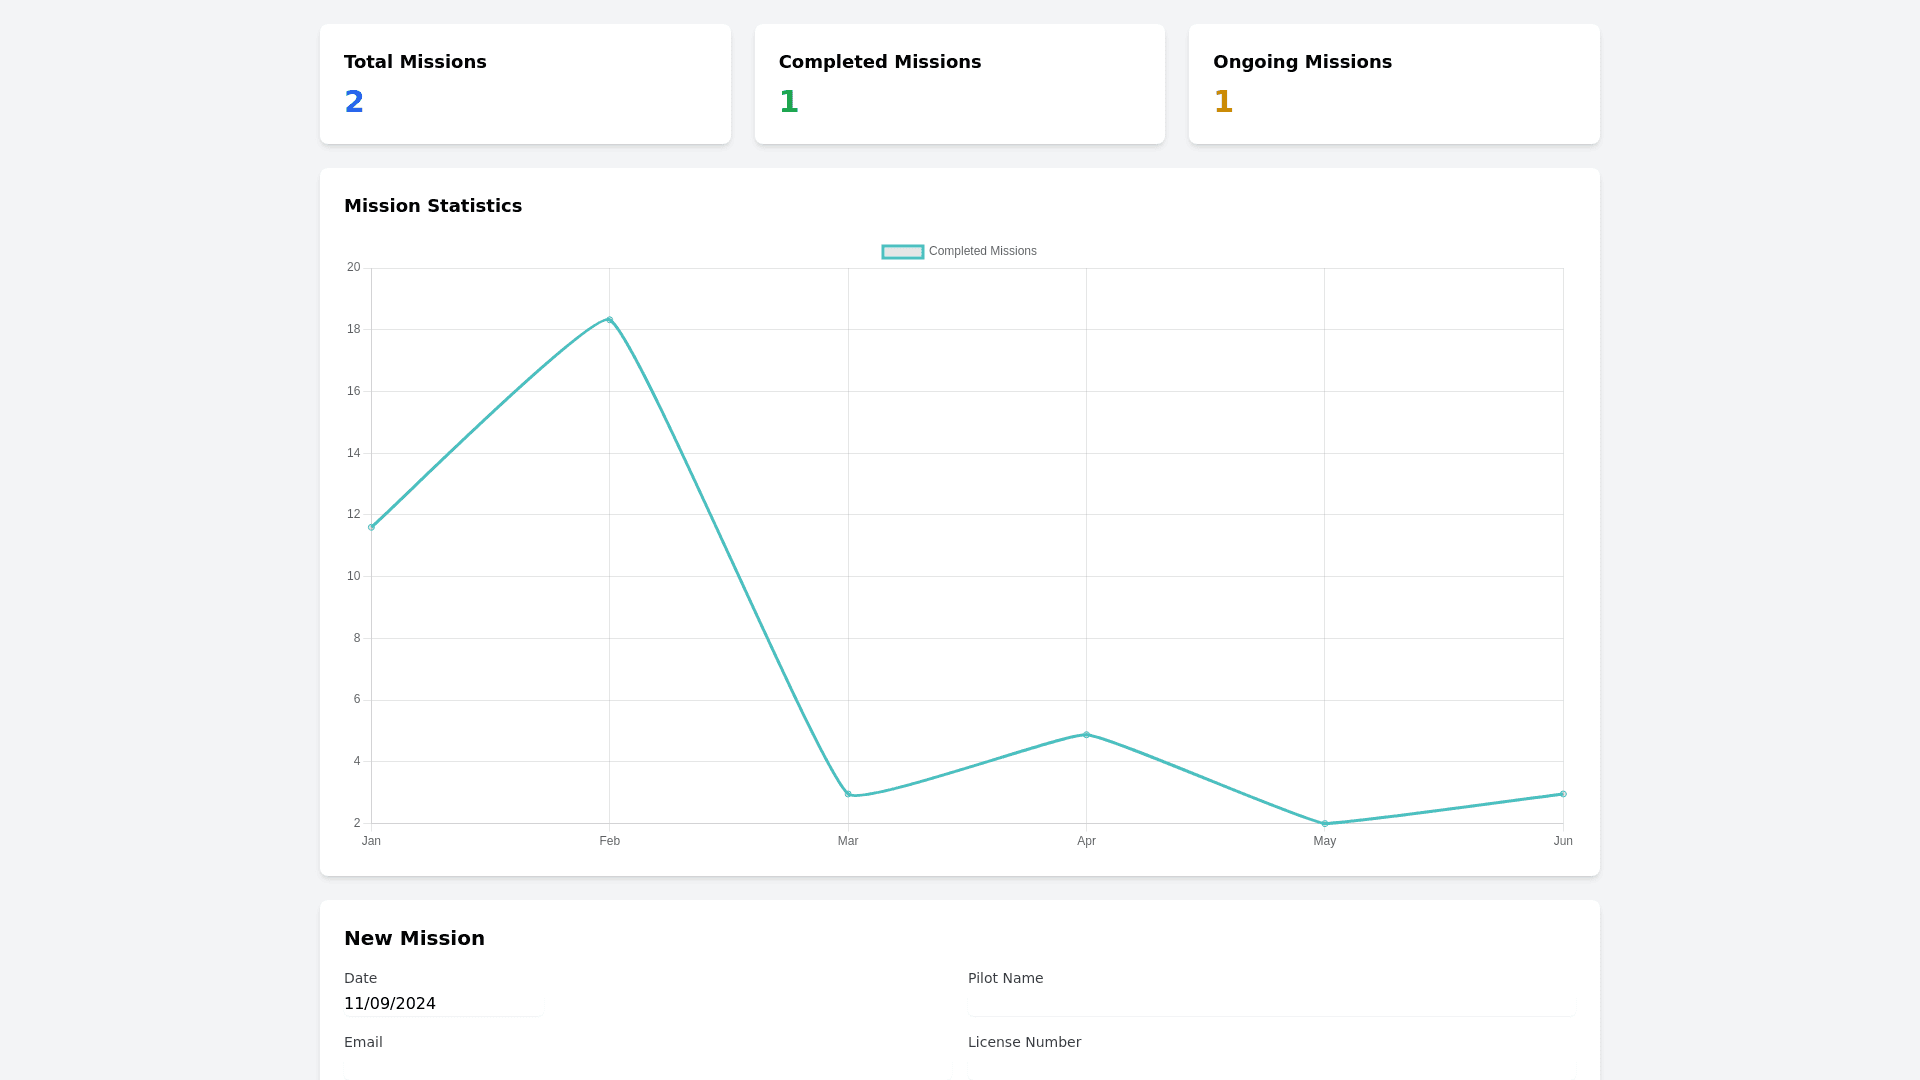Click the Pilot Name label
1920x1080 pixels.
1005,978
